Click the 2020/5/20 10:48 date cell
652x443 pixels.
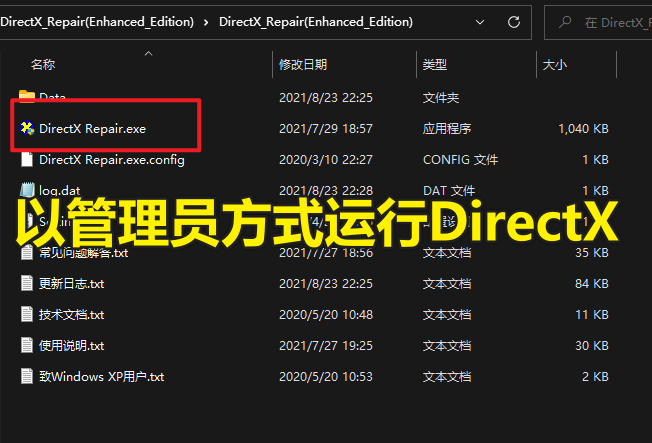tap(326, 315)
